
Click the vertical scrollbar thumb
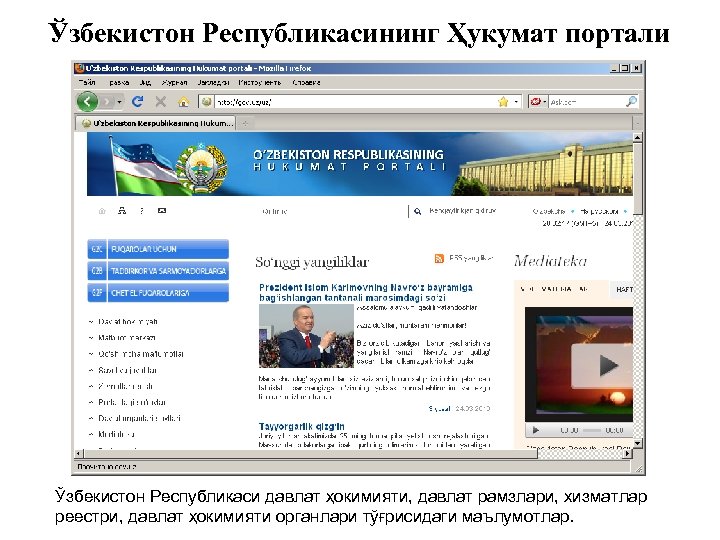(x=637, y=178)
